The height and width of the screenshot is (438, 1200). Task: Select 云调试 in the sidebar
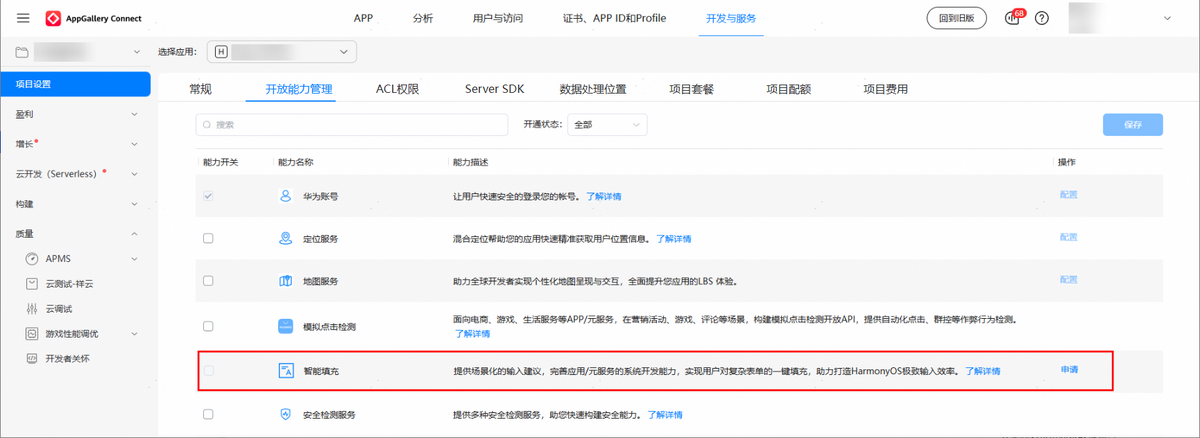(x=60, y=308)
